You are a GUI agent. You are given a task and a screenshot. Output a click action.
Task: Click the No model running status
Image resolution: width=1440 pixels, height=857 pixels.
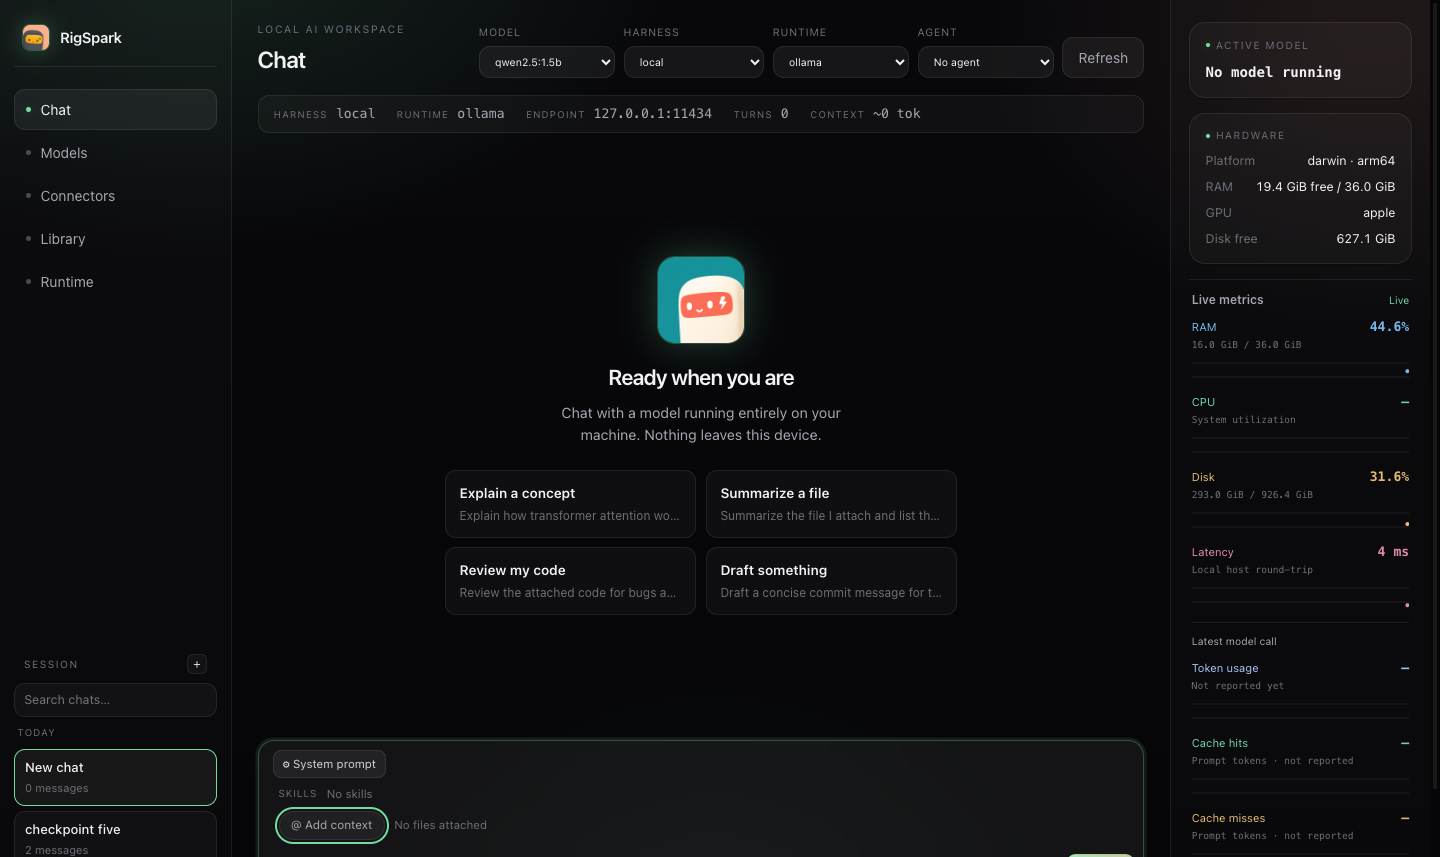(1273, 72)
